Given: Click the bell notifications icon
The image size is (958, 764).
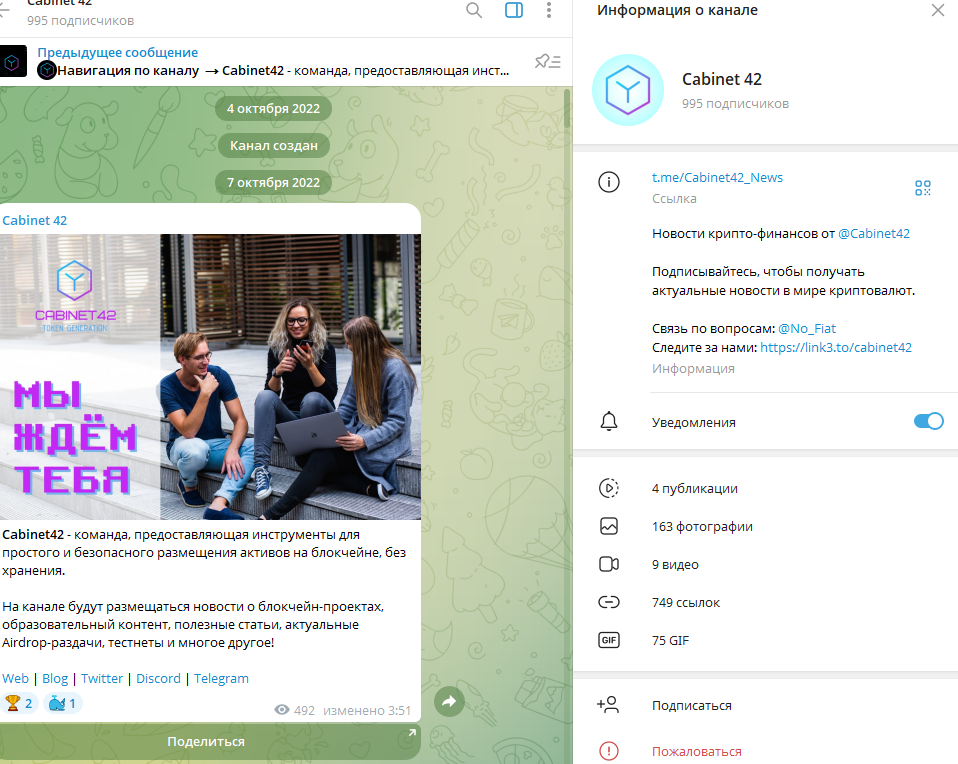Looking at the screenshot, I should (x=609, y=422).
